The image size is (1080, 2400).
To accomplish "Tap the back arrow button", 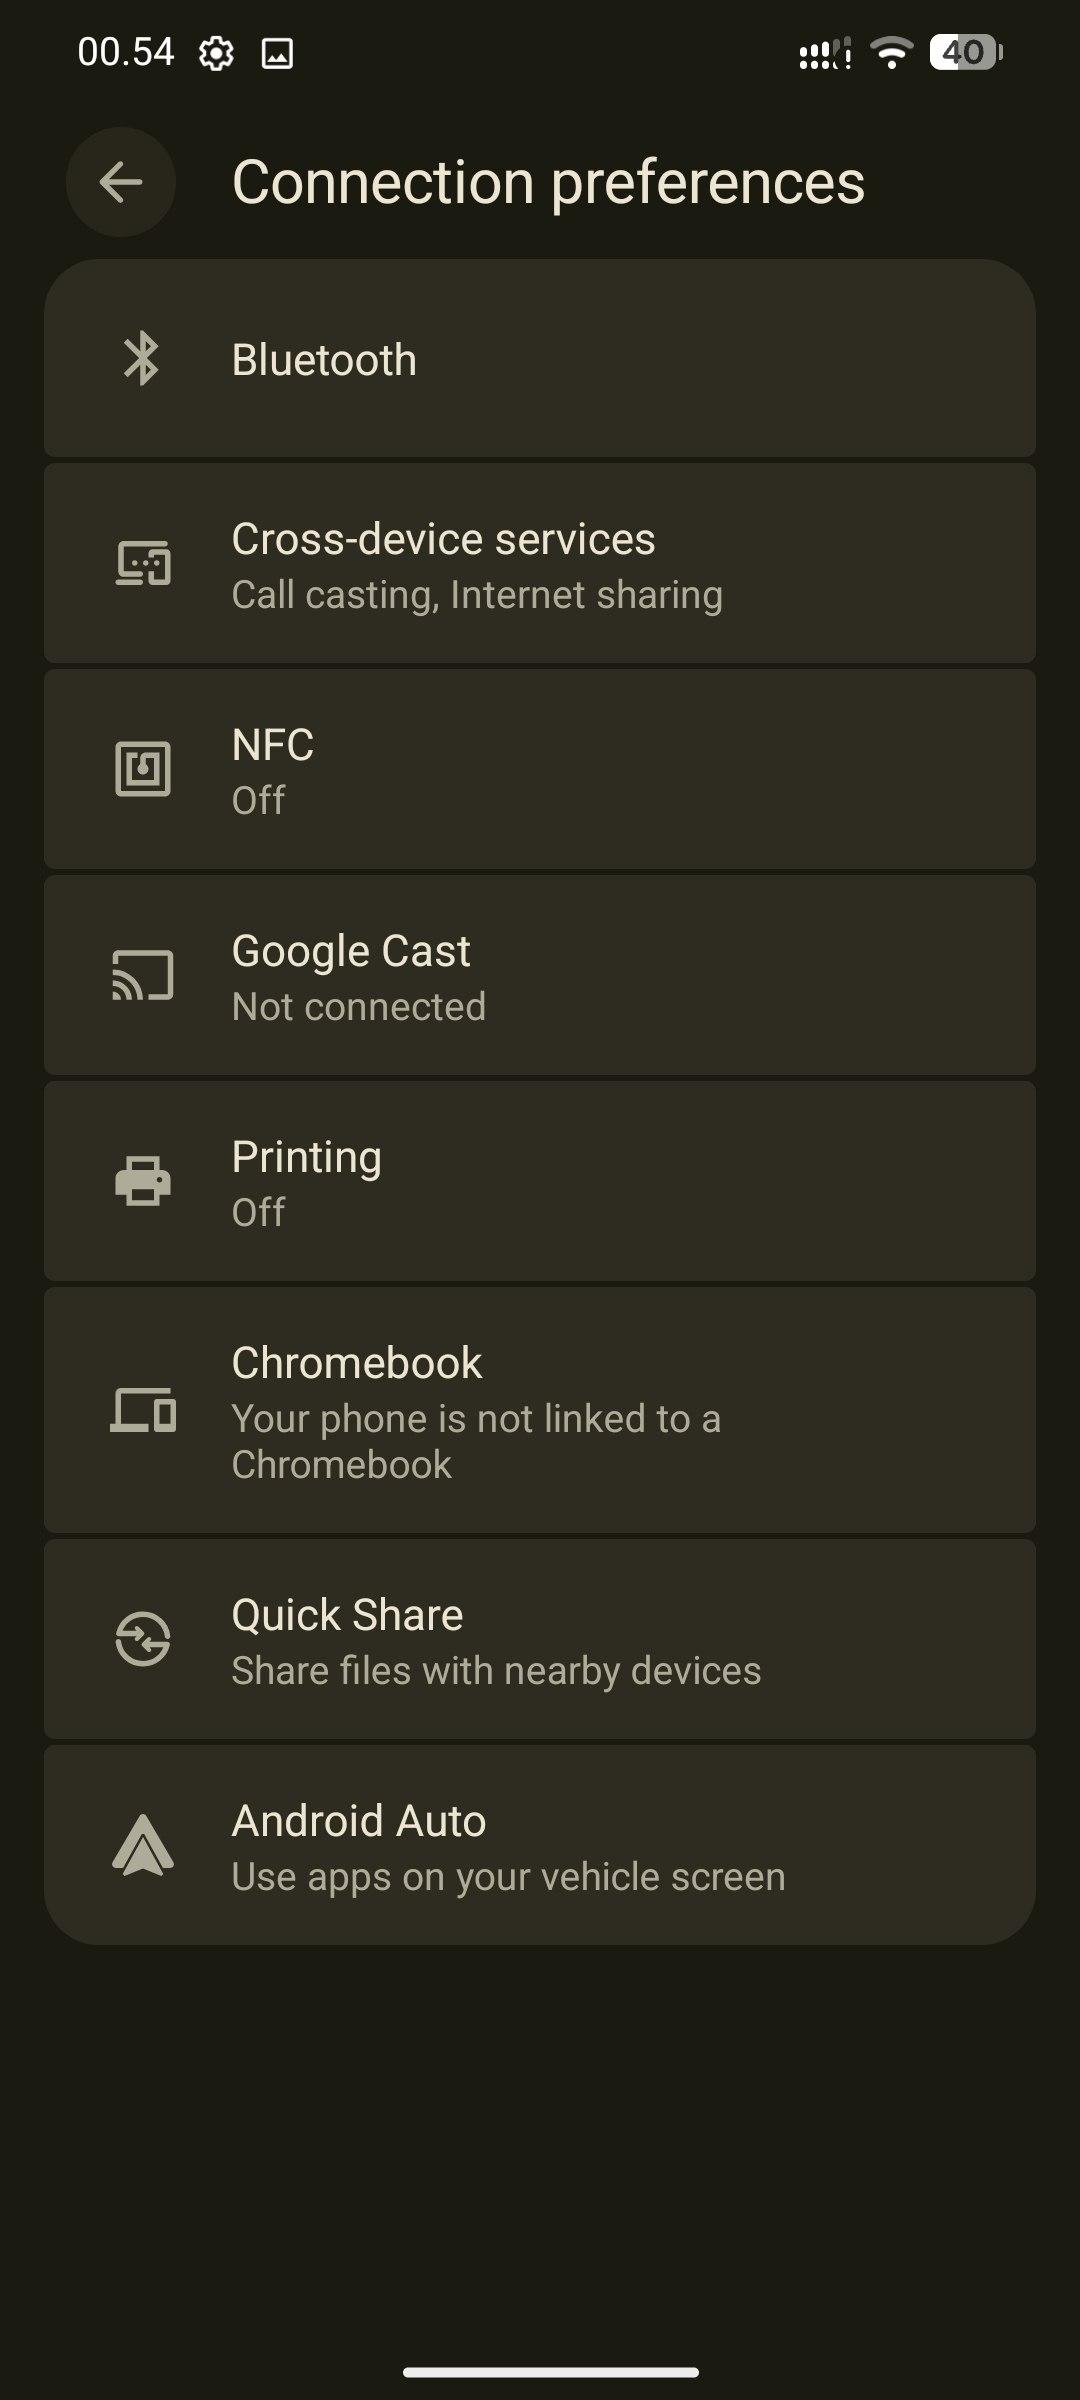I will (121, 182).
